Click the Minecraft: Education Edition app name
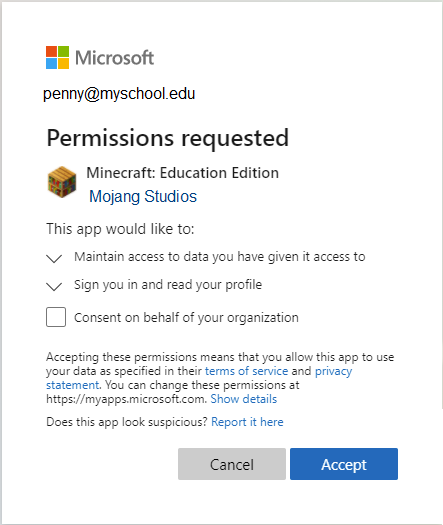Viewport: 443px width, 525px height. click(182, 173)
